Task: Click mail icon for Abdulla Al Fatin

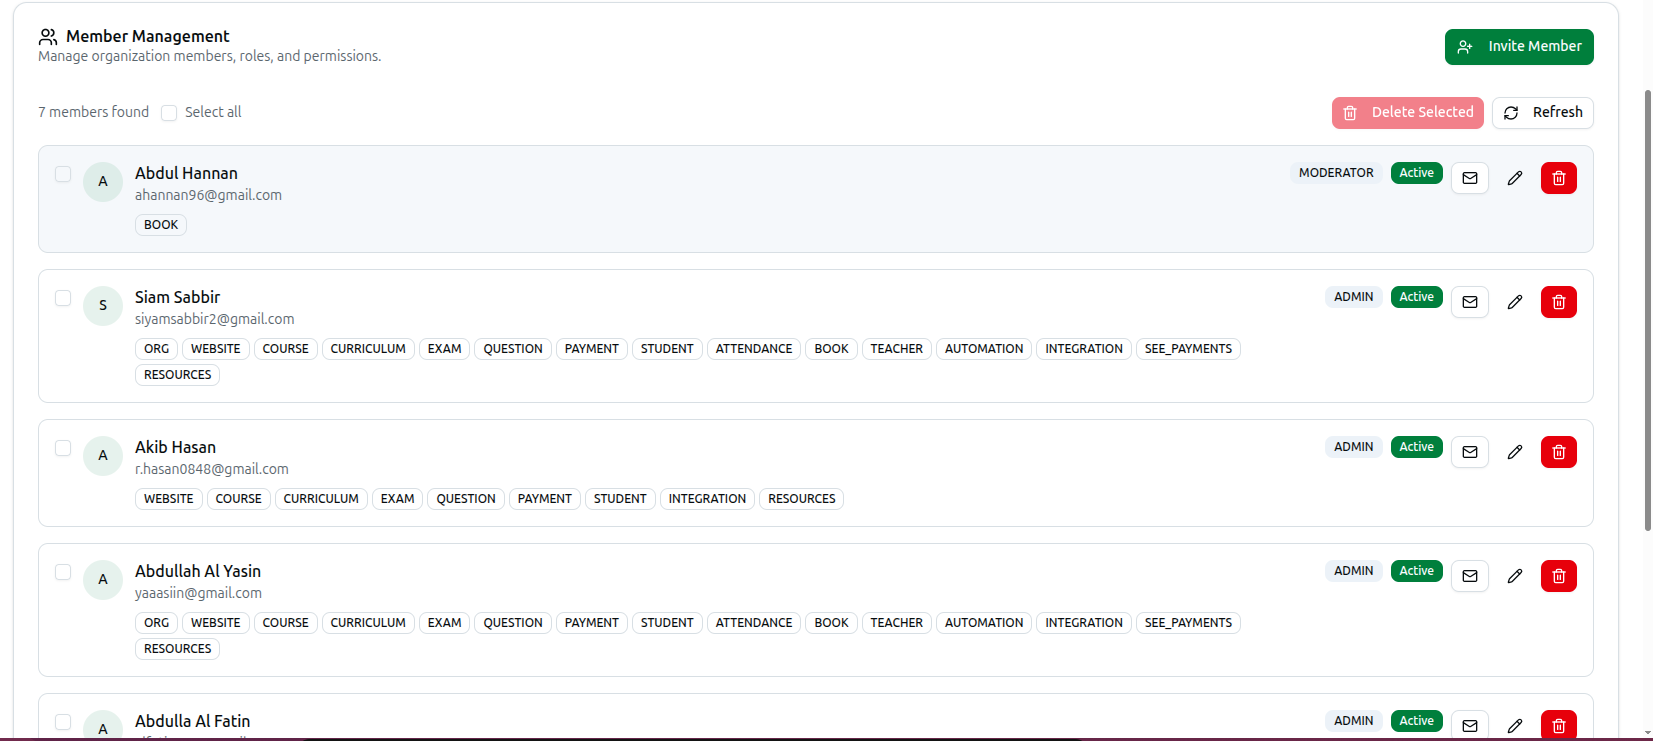Action: pos(1470,725)
